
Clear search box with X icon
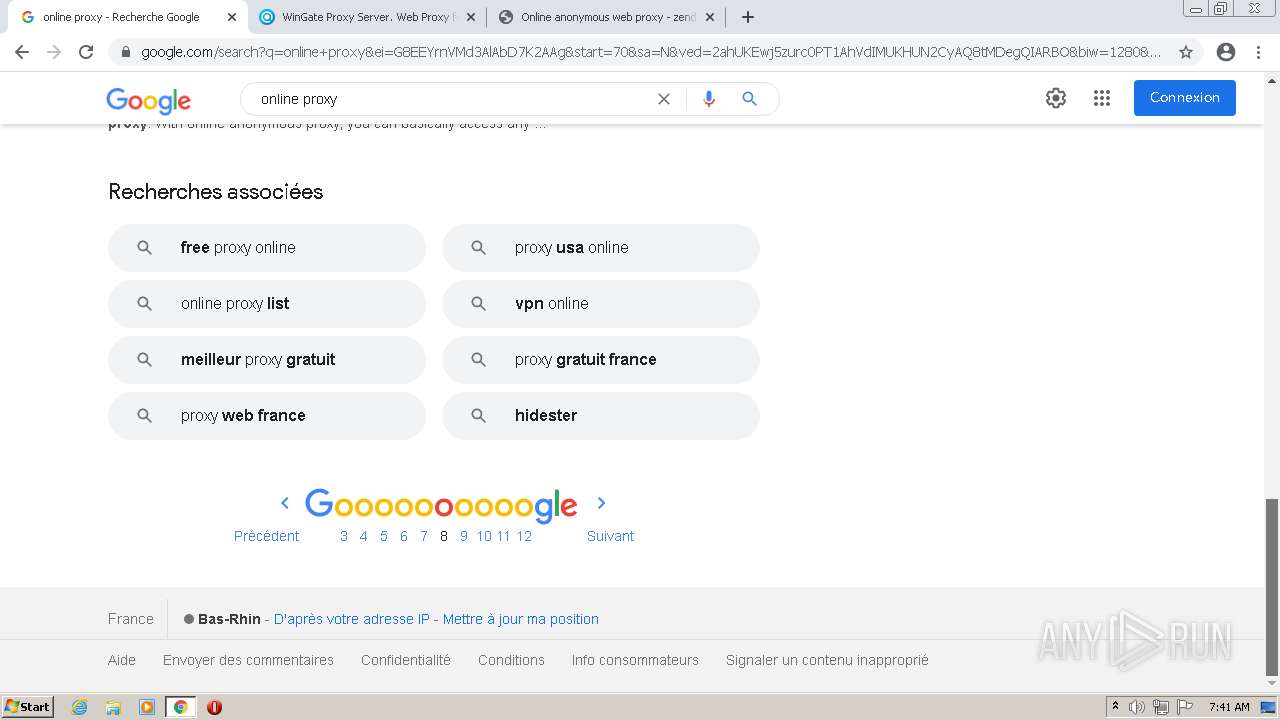pos(663,99)
